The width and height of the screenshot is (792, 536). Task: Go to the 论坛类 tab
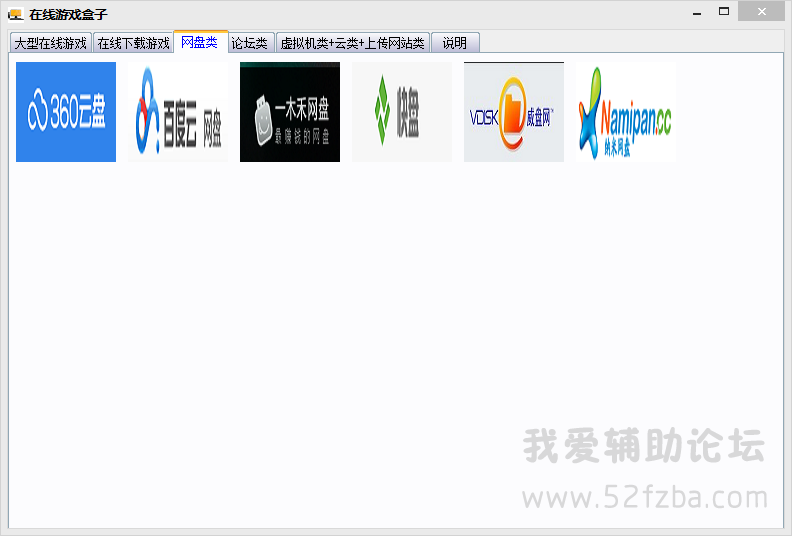click(x=250, y=43)
